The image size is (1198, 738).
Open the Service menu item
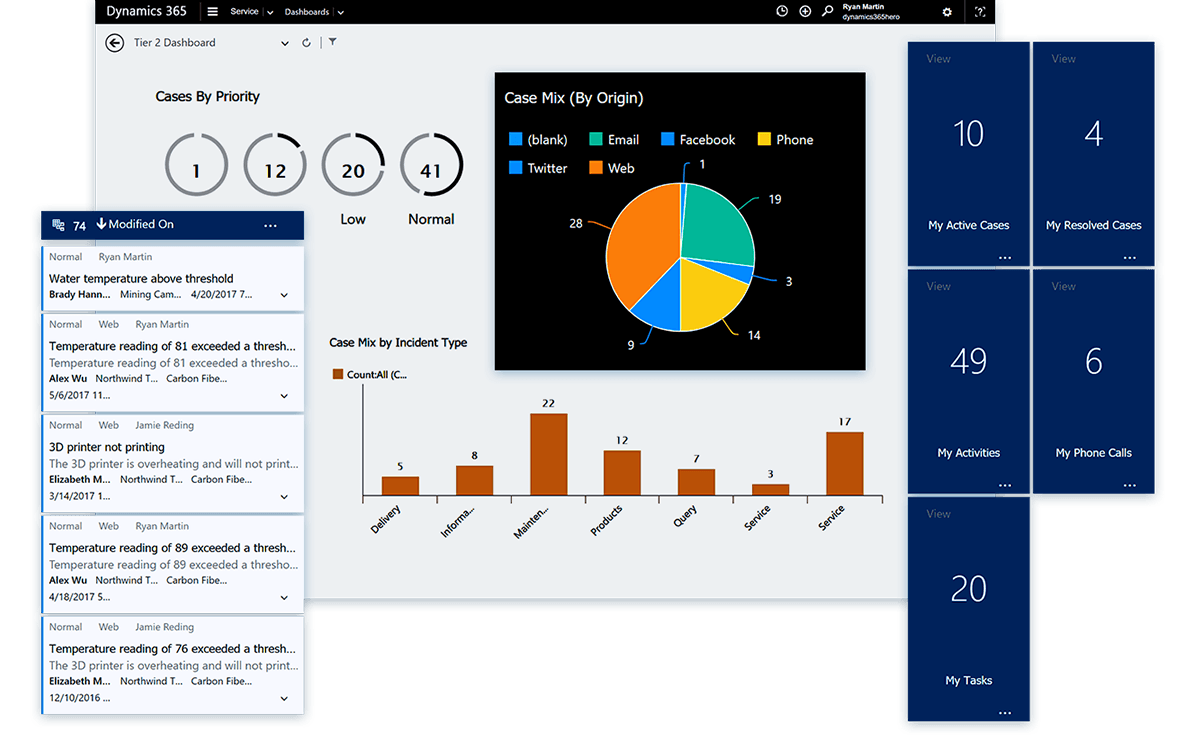point(244,11)
